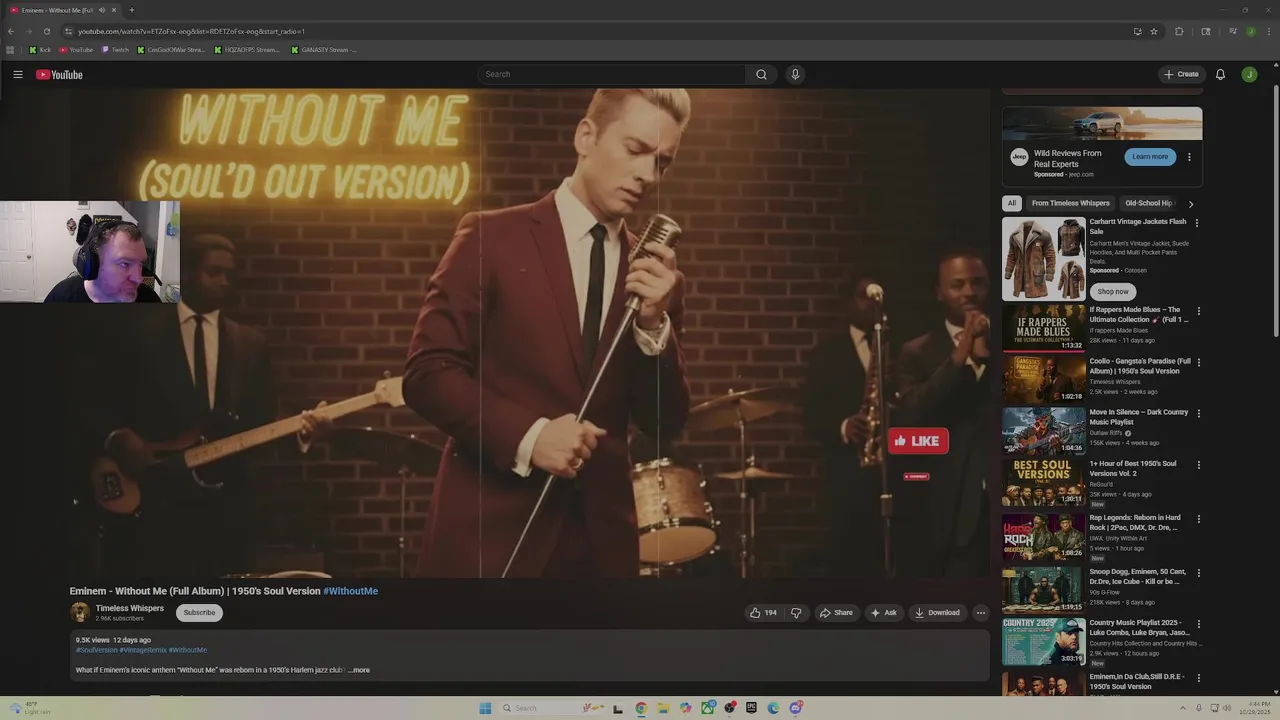Click Learn more on the Jeep ad
The width and height of the screenshot is (1280, 720).
(1150, 157)
